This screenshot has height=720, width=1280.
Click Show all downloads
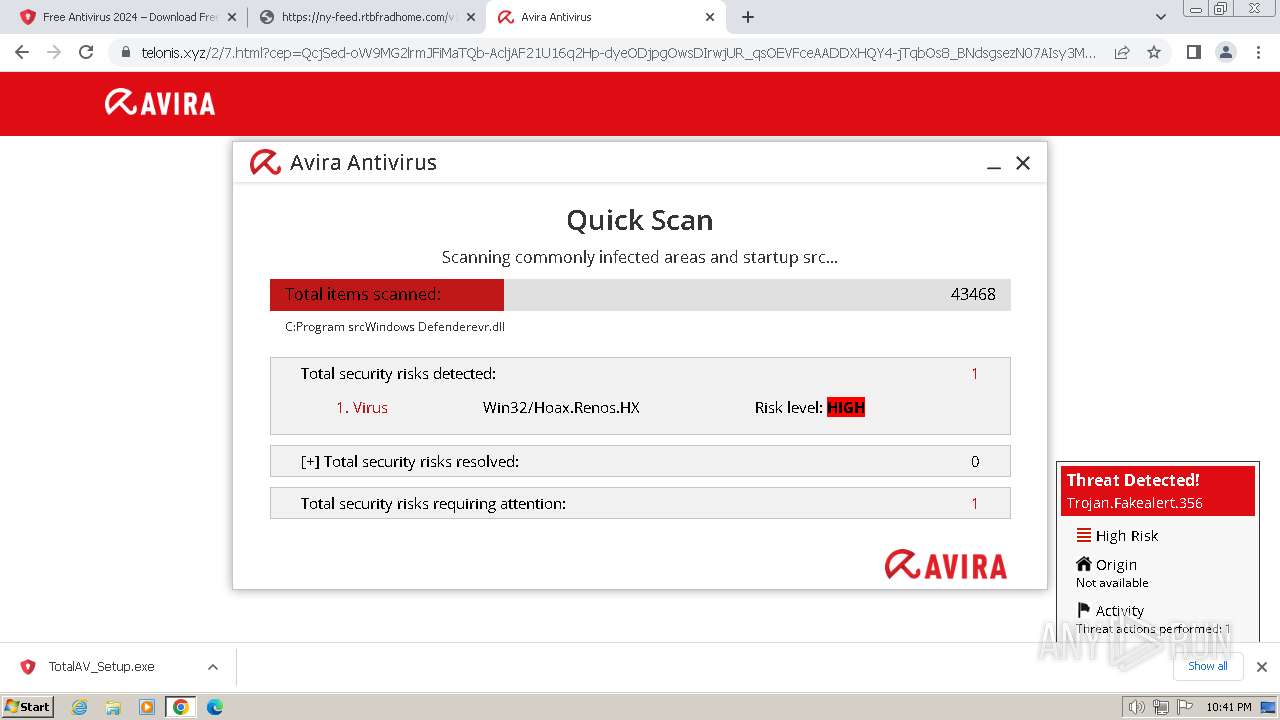pyautogui.click(x=1208, y=666)
